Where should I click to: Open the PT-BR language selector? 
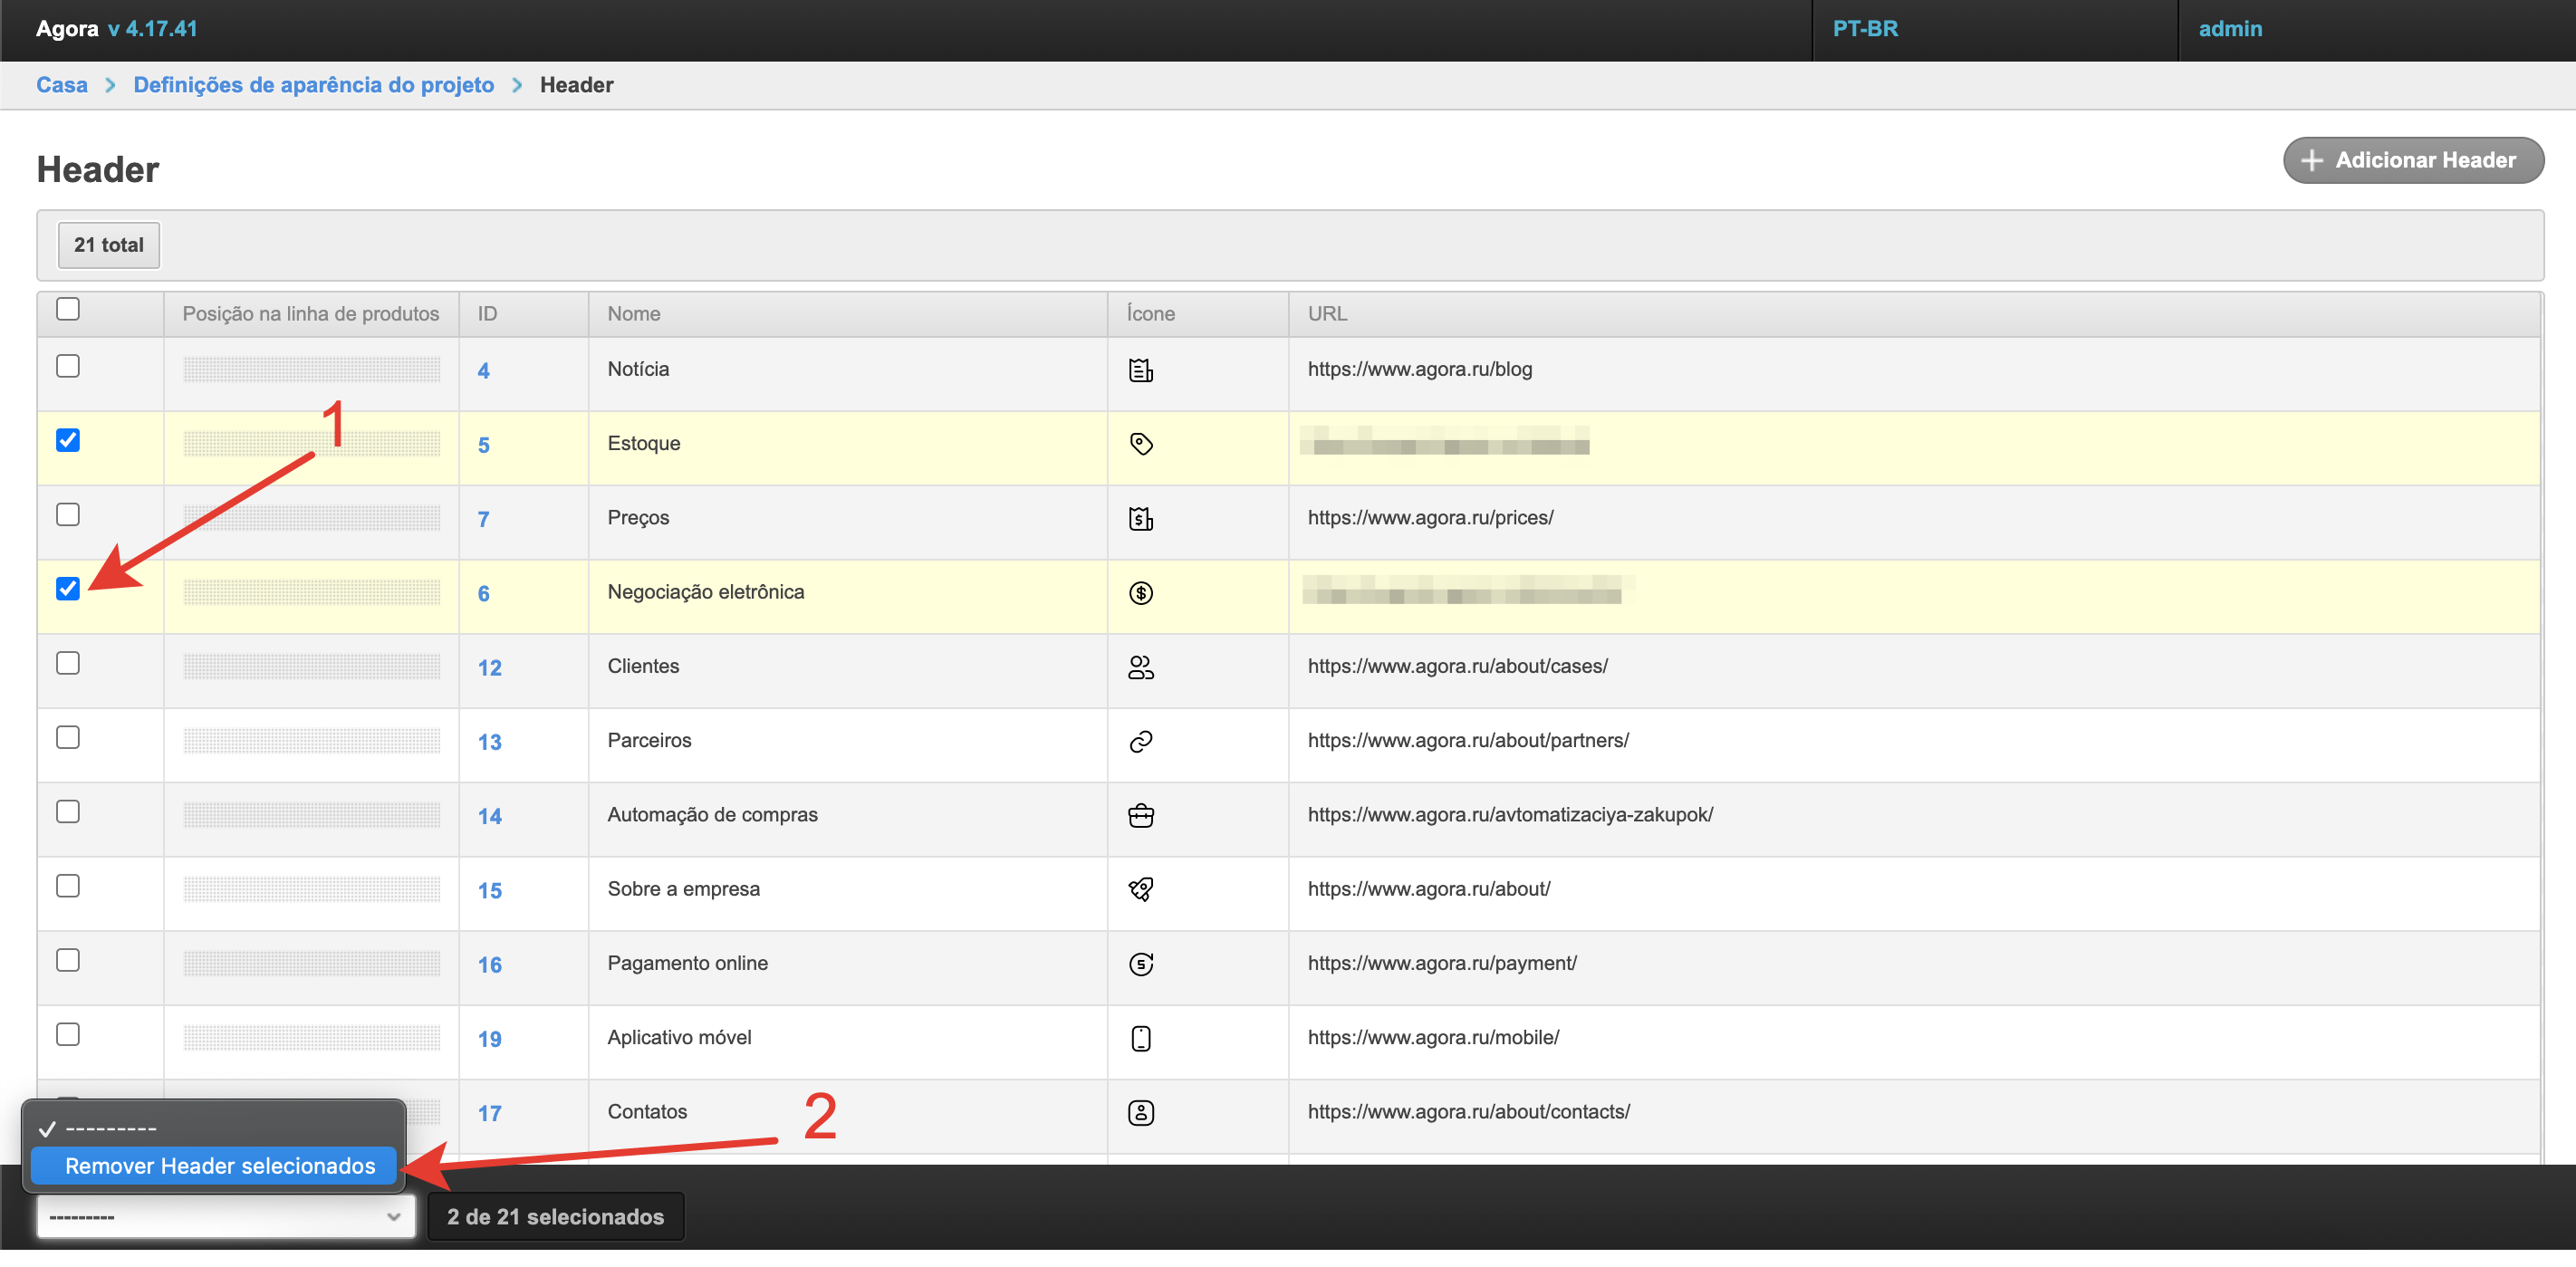tap(1865, 29)
